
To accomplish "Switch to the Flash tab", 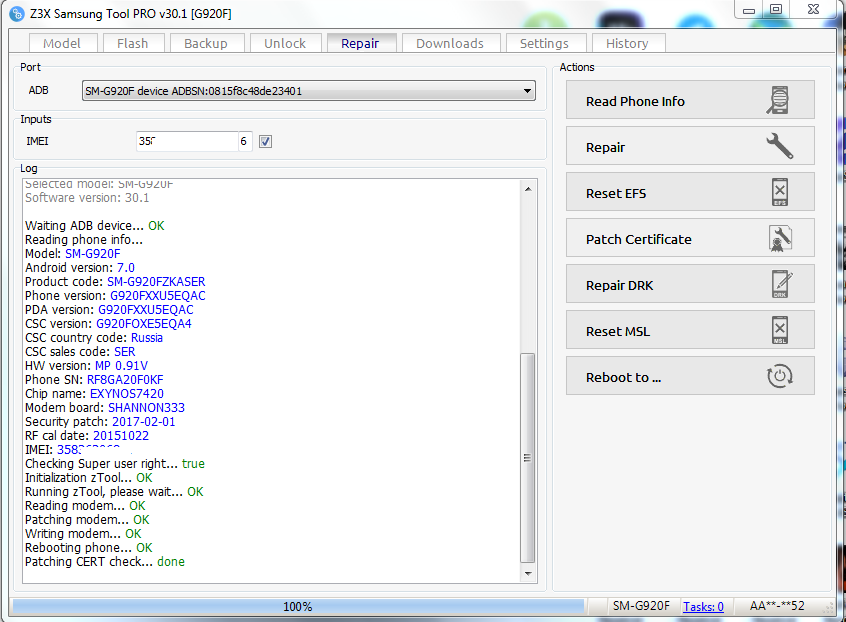I will [132, 43].
